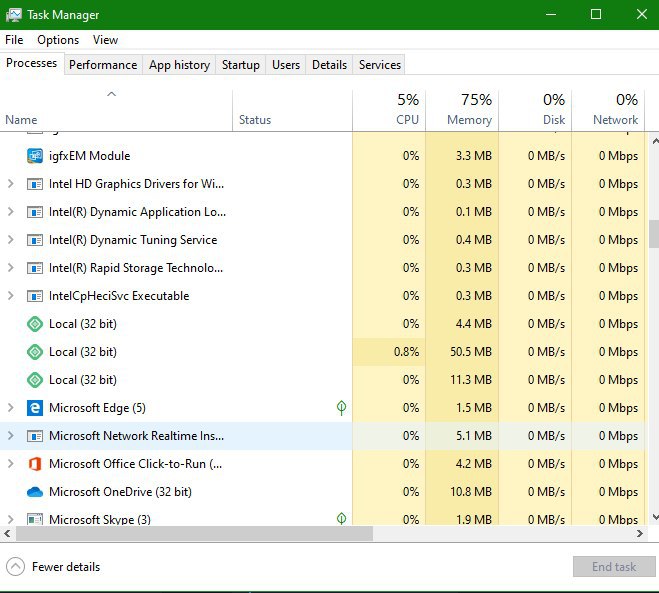
Task: Click the horizontal scrollbar thumb
Action: click(194, 534)
